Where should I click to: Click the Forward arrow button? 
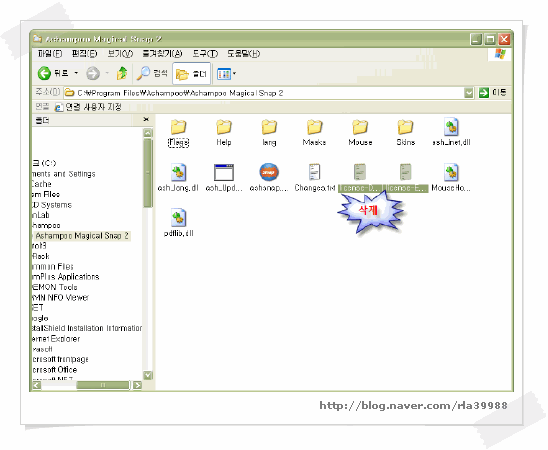(x=93, y=73)
